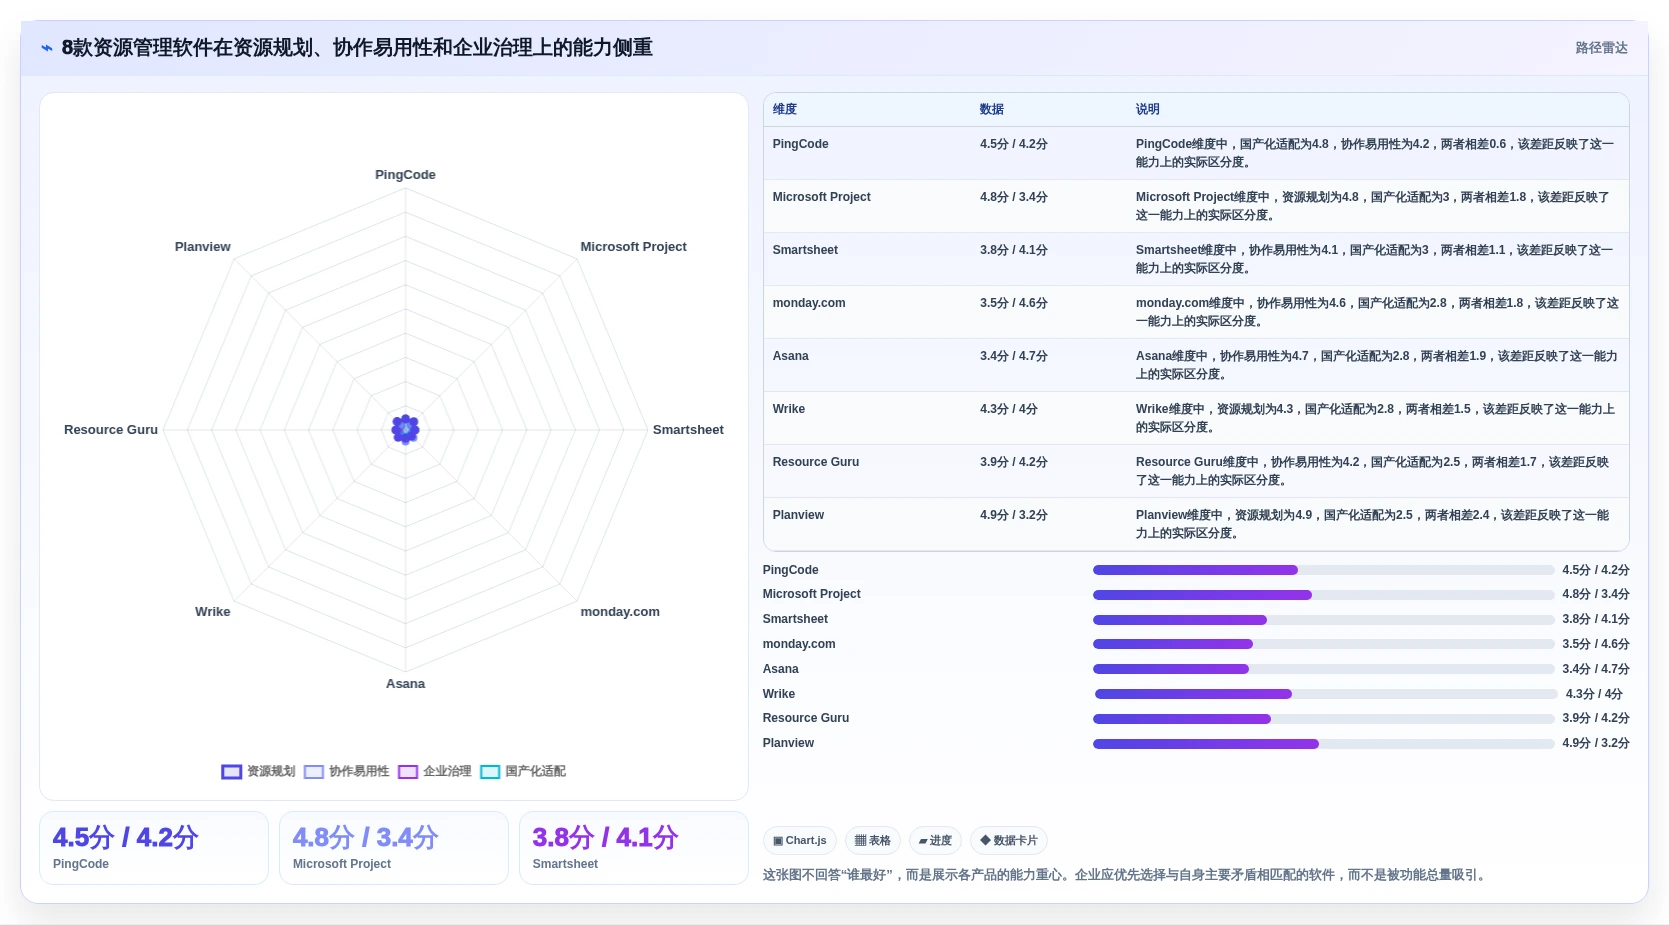Click the 表格 tag chip
This screenshot has width=1669, height=925.
pos(873,840)
